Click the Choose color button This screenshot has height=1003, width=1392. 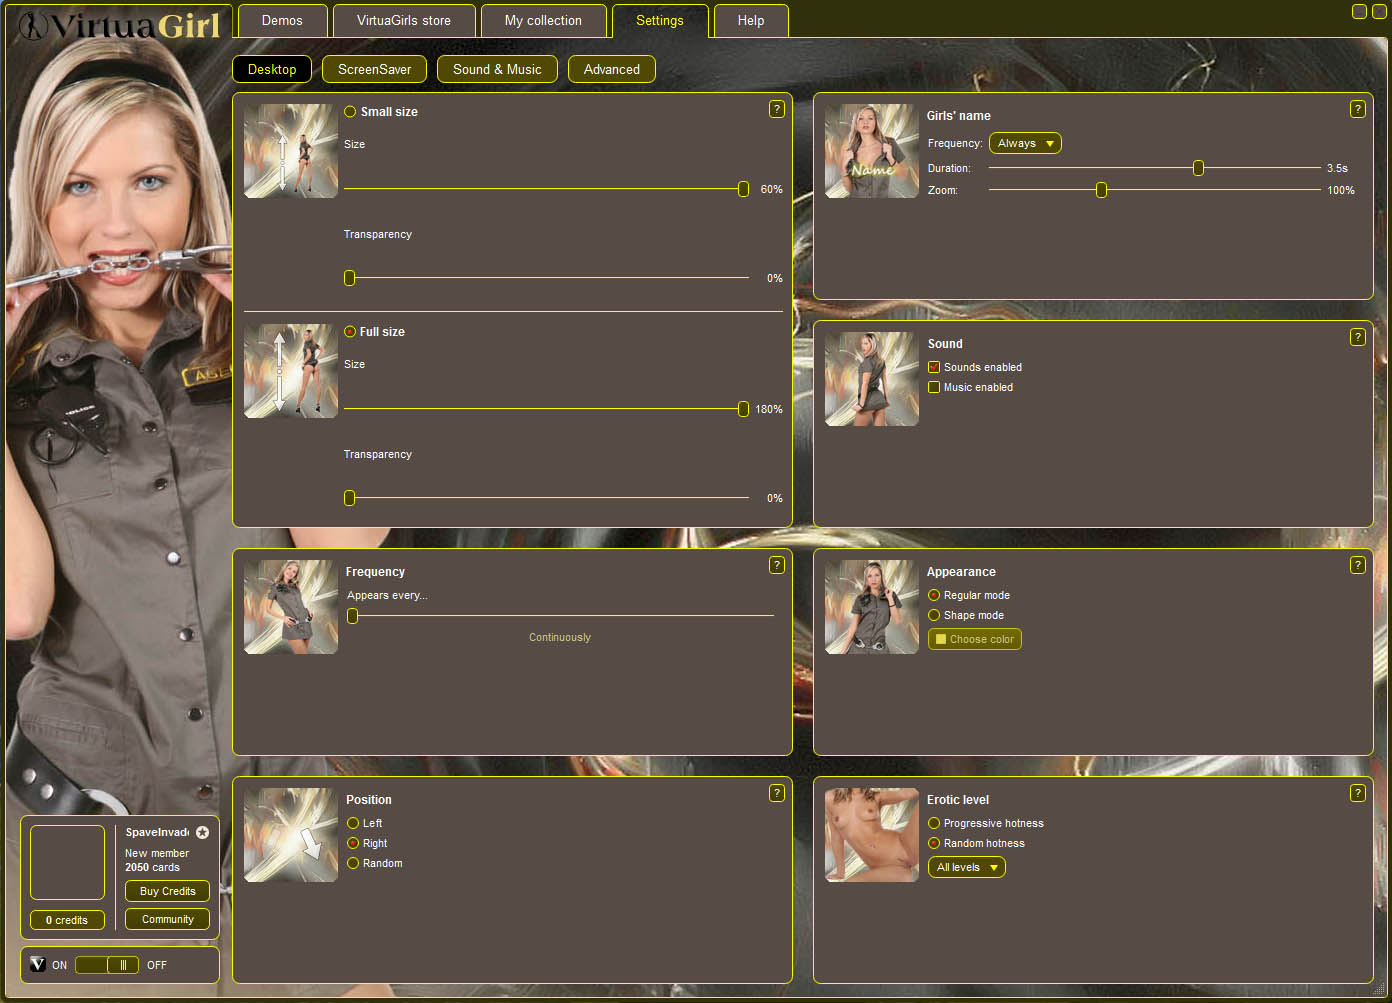pos(974,639)
